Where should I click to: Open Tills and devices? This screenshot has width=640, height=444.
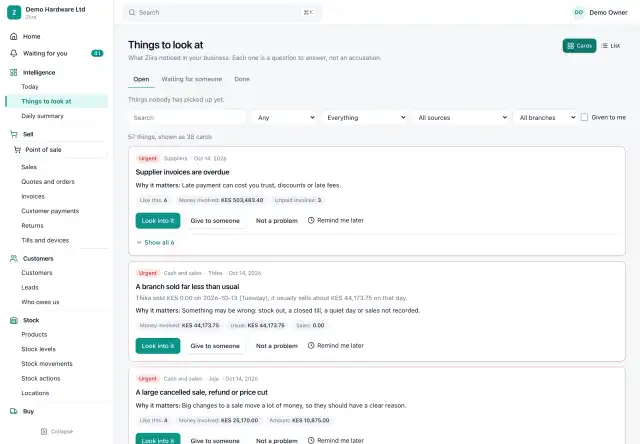point(45,240)
